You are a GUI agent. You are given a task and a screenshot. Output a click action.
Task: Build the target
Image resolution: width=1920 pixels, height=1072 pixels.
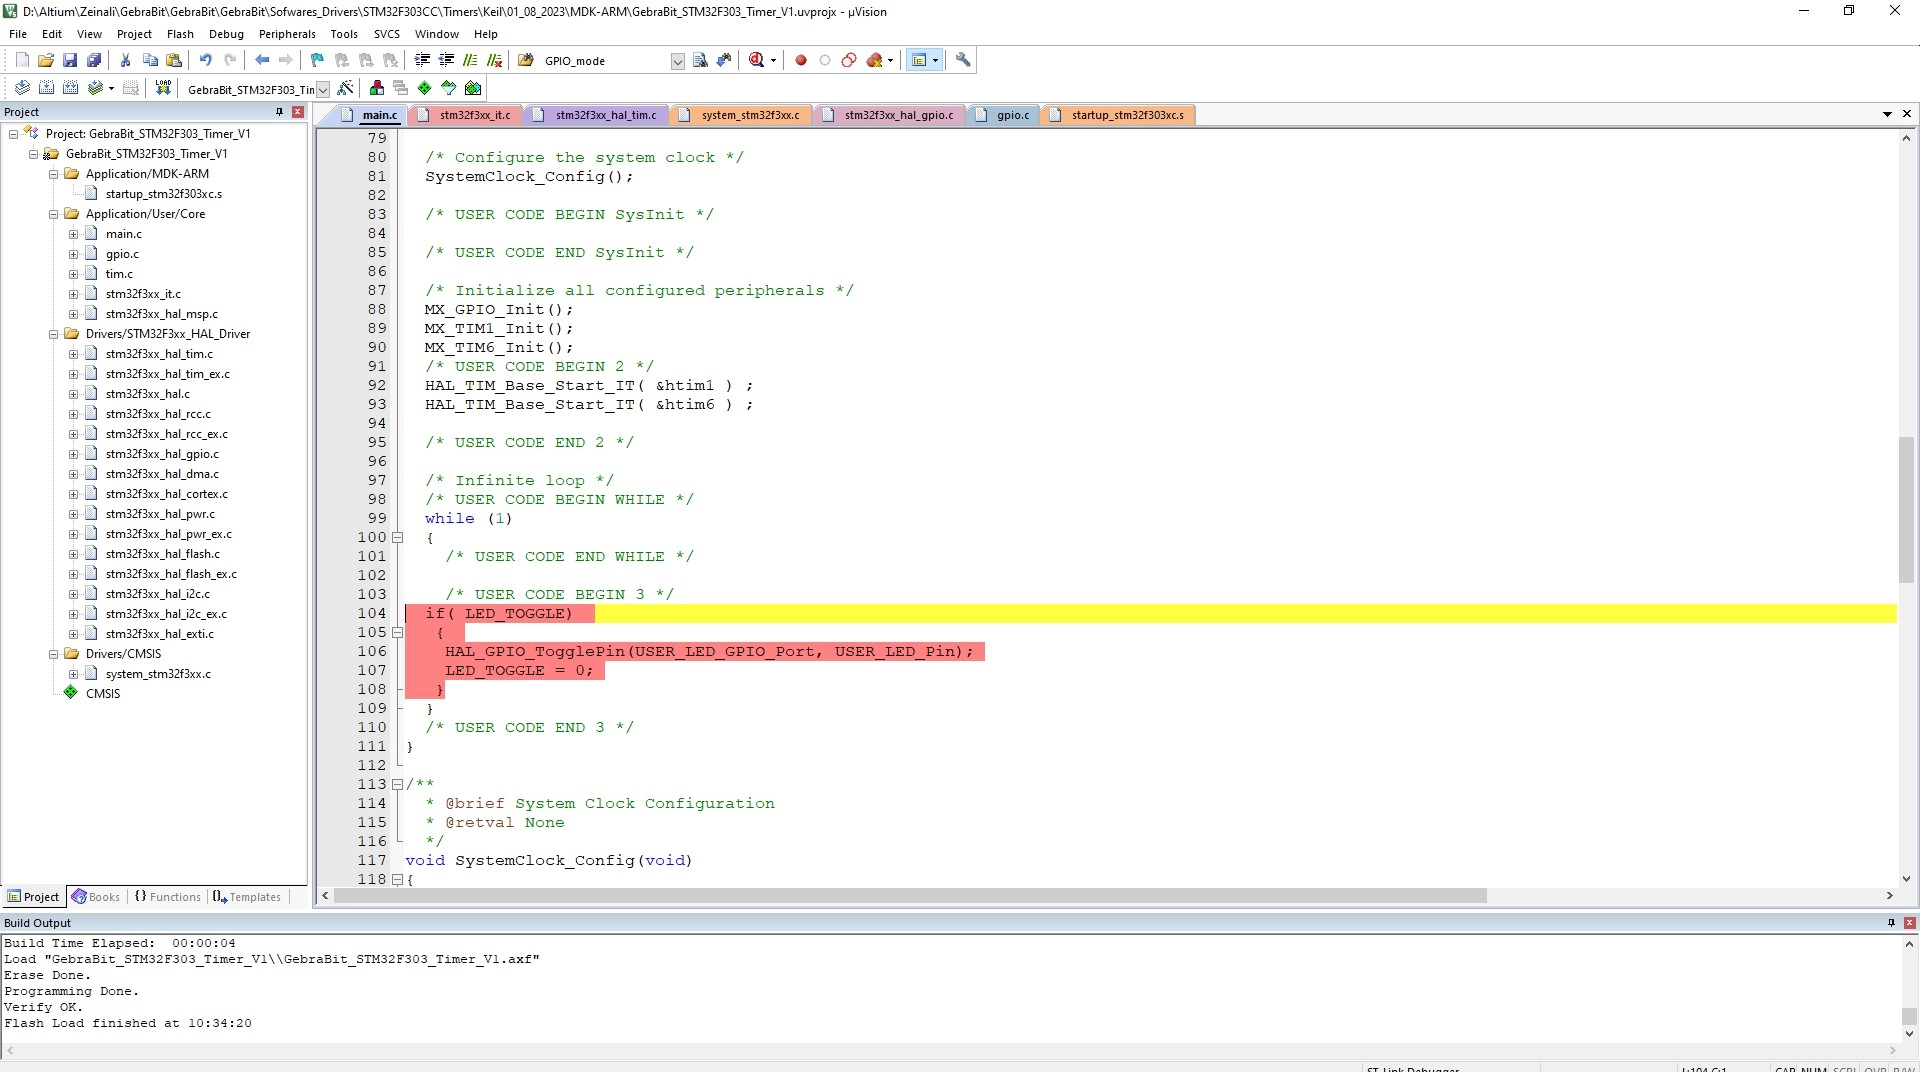(46, 88)
